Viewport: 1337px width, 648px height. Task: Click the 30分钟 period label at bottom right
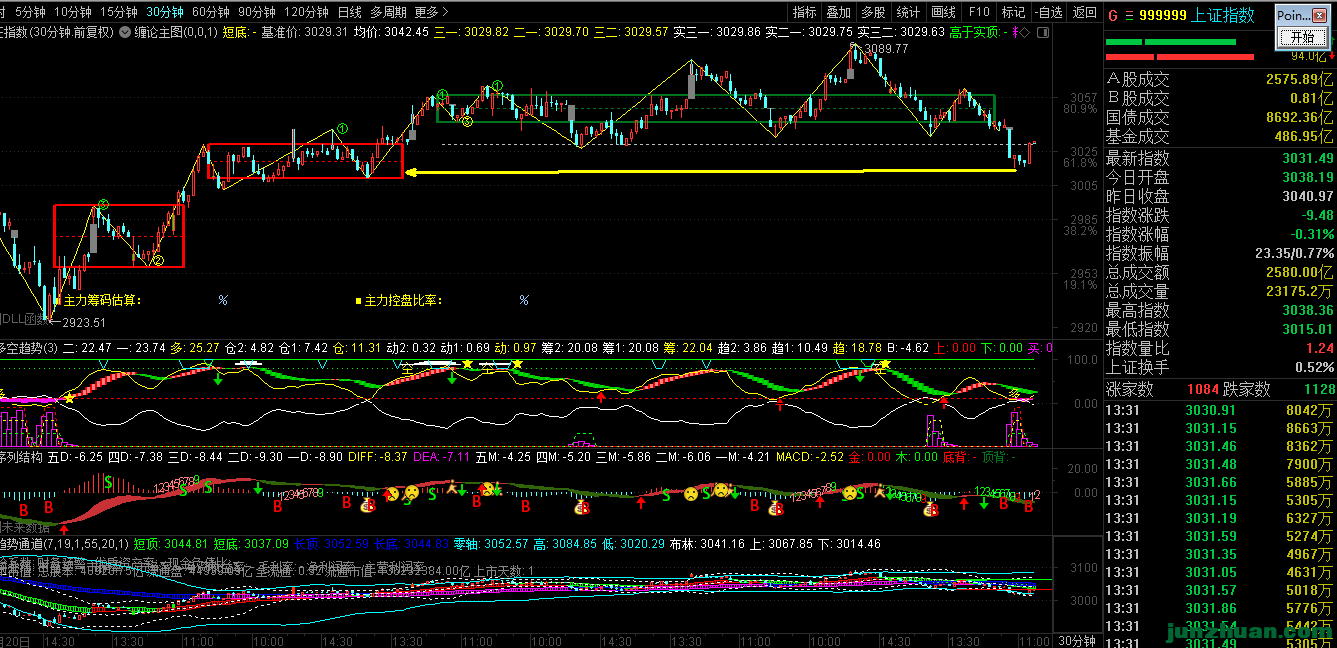point(1077,640)
